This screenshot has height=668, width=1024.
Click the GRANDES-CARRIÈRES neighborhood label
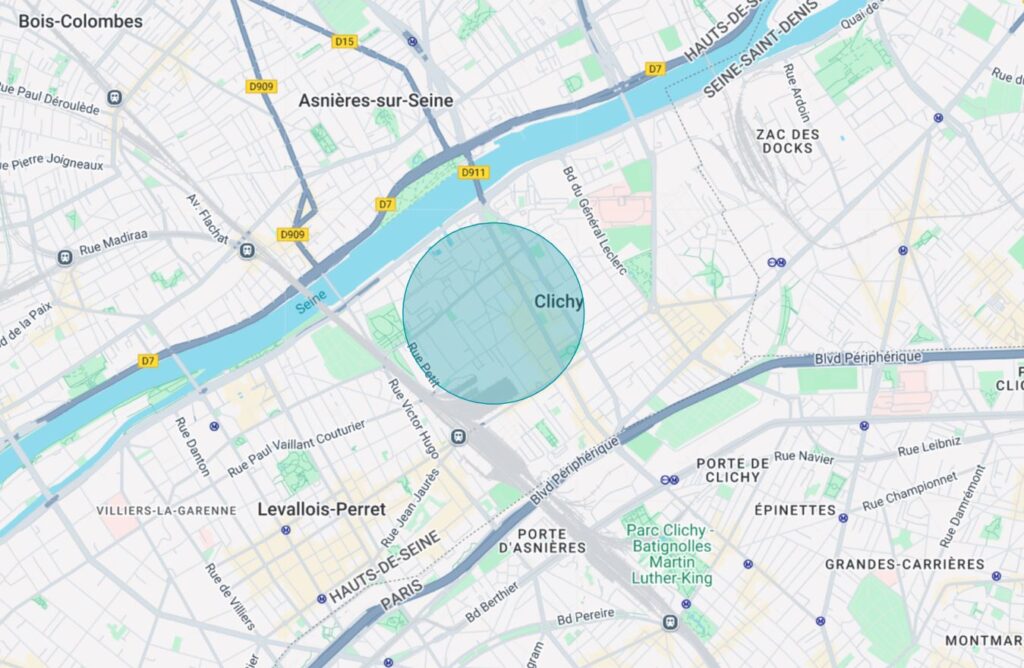click(904, 564)
